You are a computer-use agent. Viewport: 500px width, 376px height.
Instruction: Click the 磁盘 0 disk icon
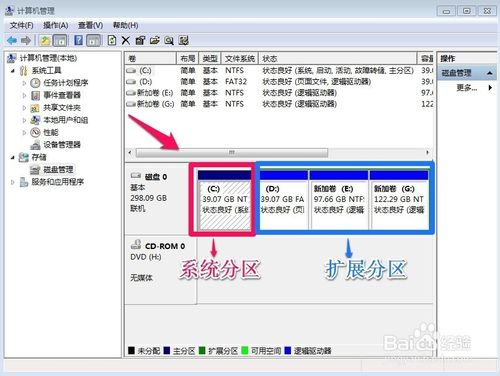pyautogui.click(x=136, y=176)
